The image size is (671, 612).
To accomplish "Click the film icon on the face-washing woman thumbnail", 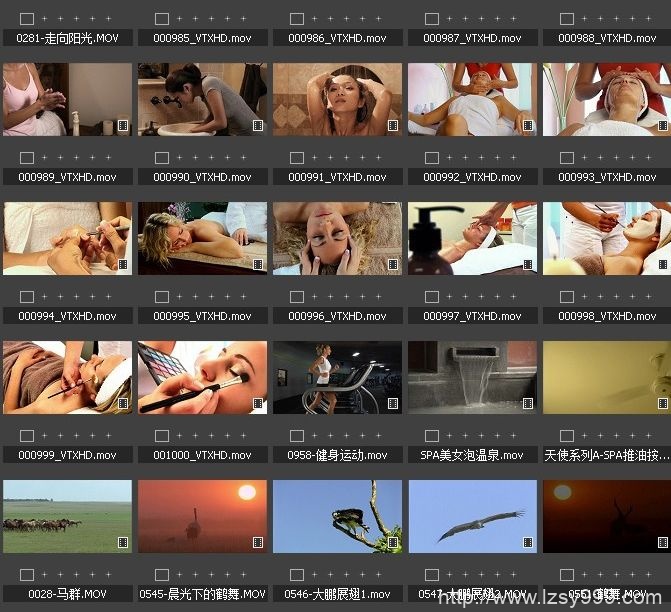I will [x=258, y=126].
